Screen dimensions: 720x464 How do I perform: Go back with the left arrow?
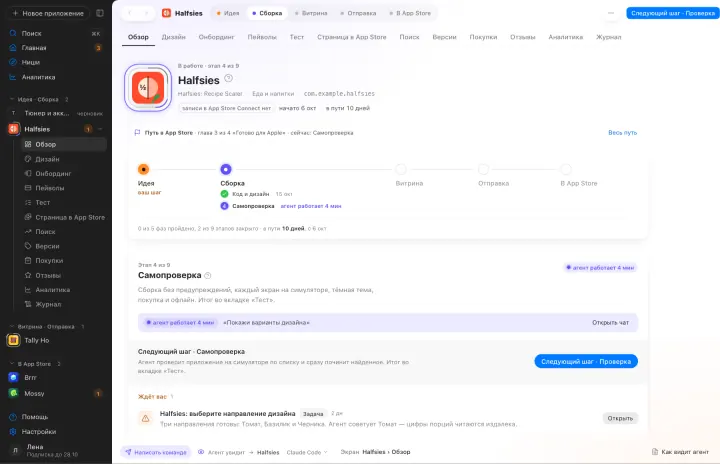(x=130, y=13)
